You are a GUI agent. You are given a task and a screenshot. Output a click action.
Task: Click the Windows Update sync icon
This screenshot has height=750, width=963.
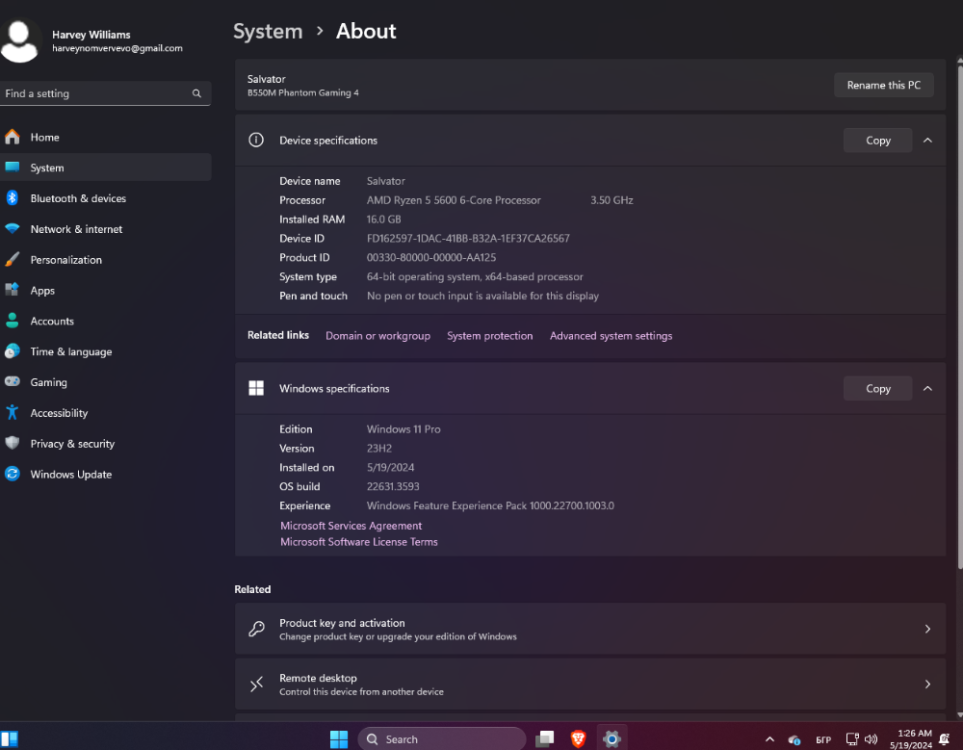[12, 474]
